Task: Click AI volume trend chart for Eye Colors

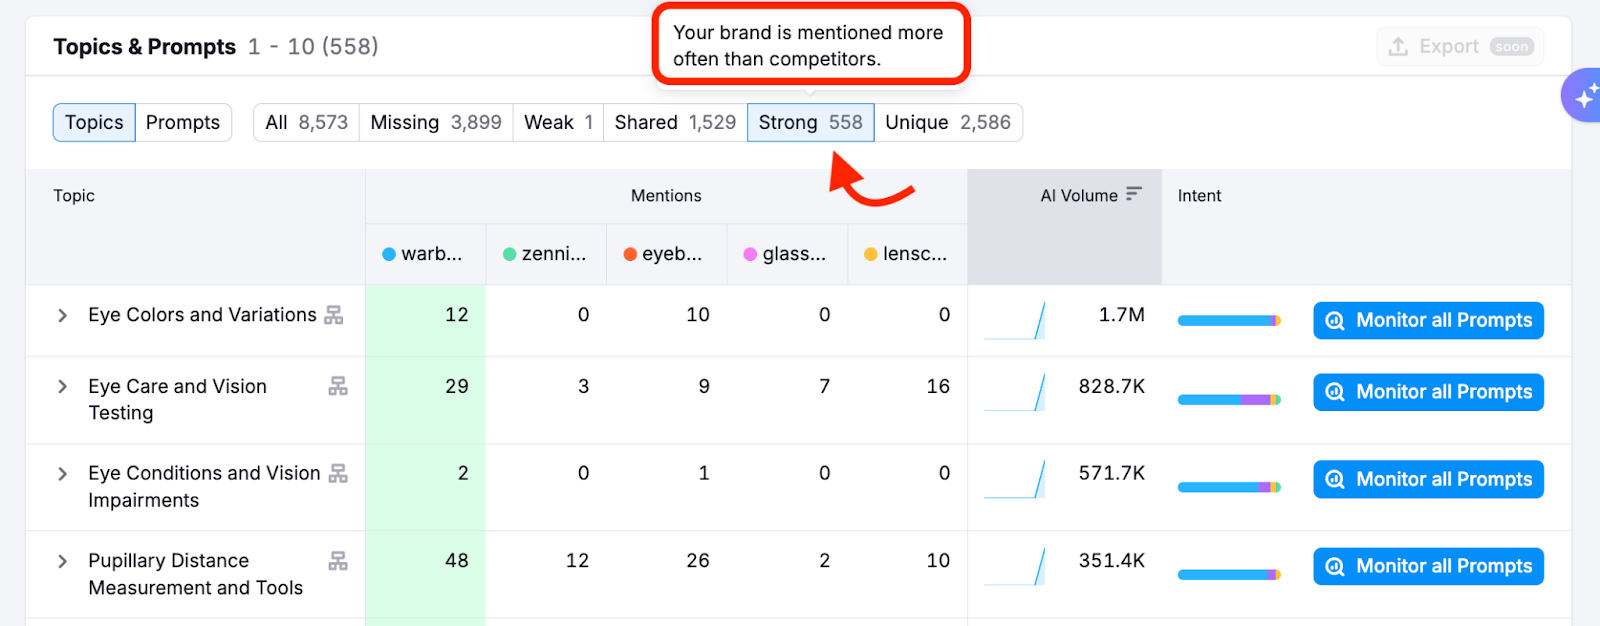Action: tap(1015, 321)
